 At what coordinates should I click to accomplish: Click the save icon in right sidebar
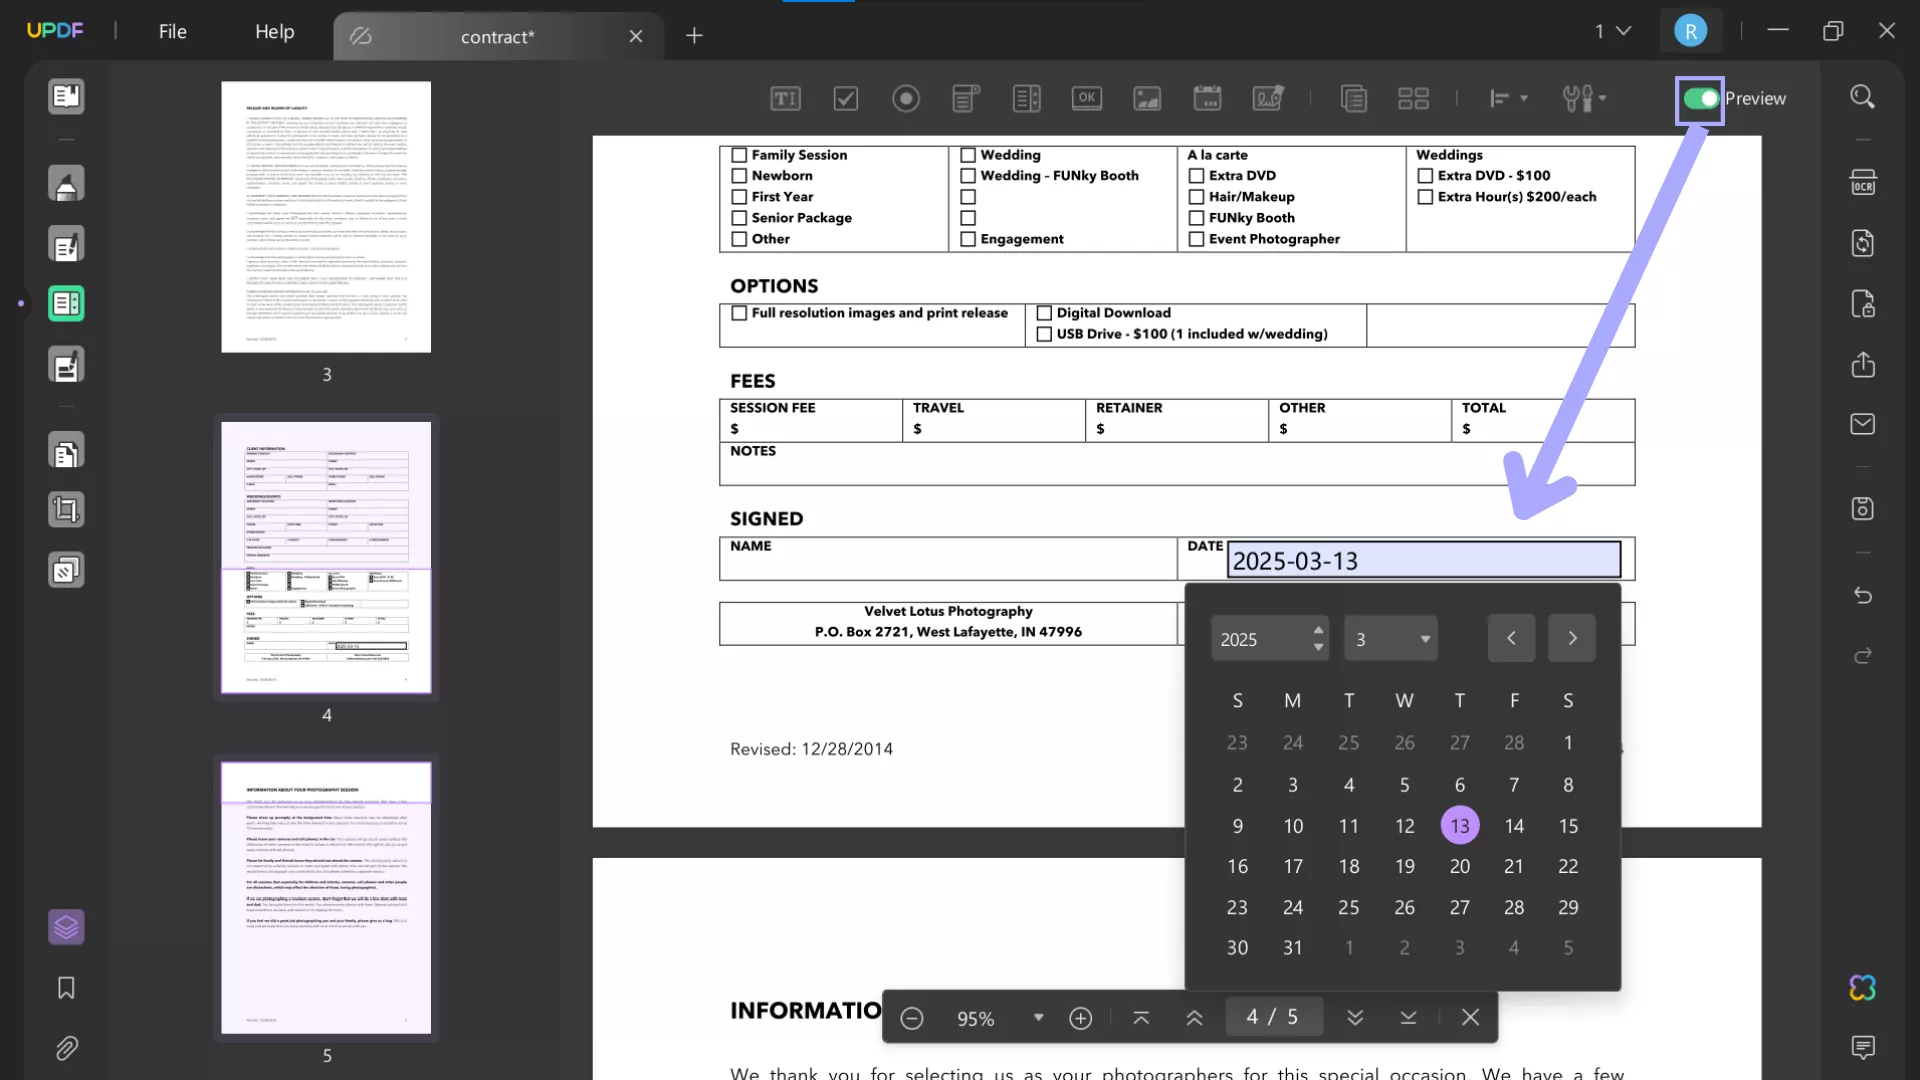pyautogui.click(x=1863, y=509)
